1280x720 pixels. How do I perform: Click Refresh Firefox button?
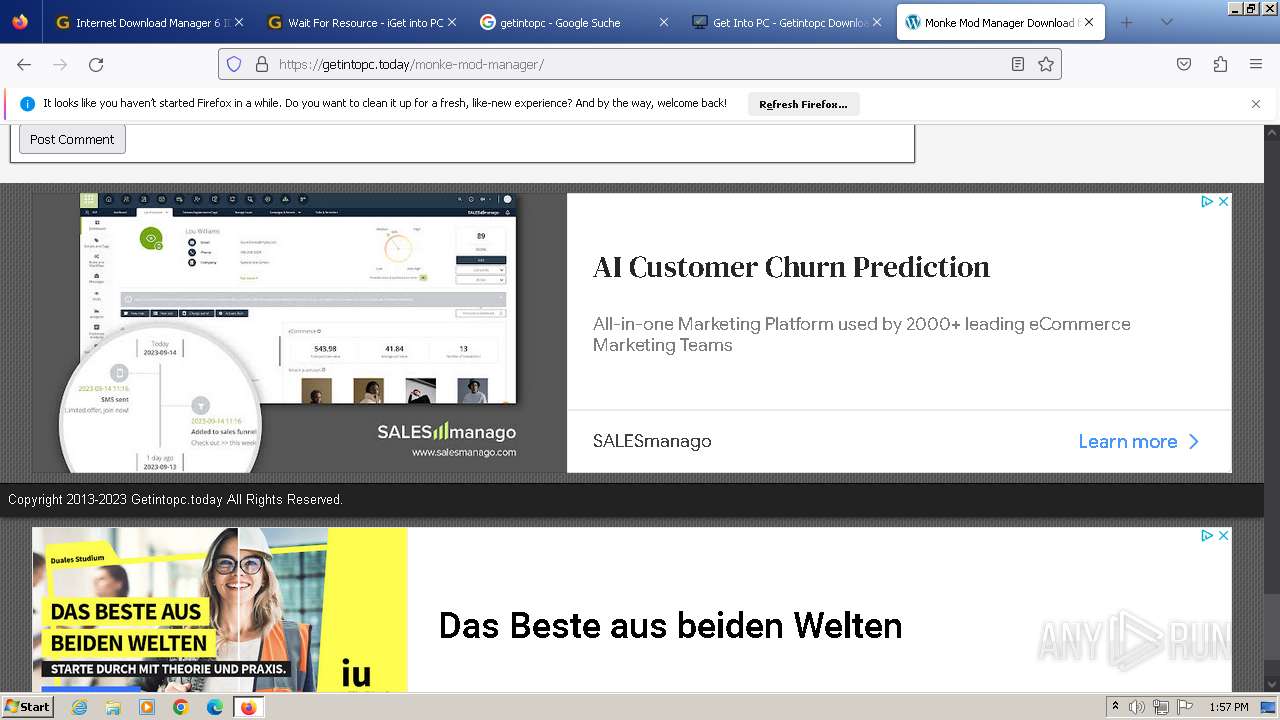click(x=803, y=104)
